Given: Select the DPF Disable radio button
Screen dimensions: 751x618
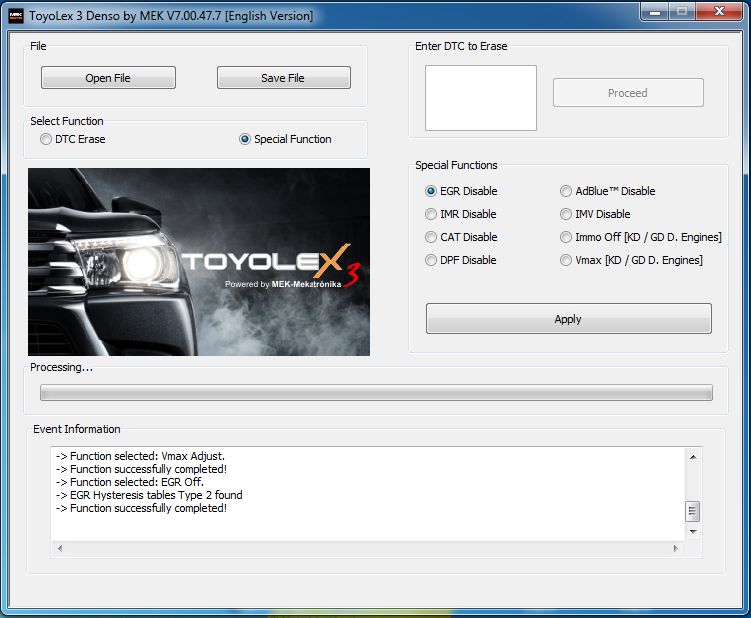Looking at the screenshot, I should tap(431, 260).
